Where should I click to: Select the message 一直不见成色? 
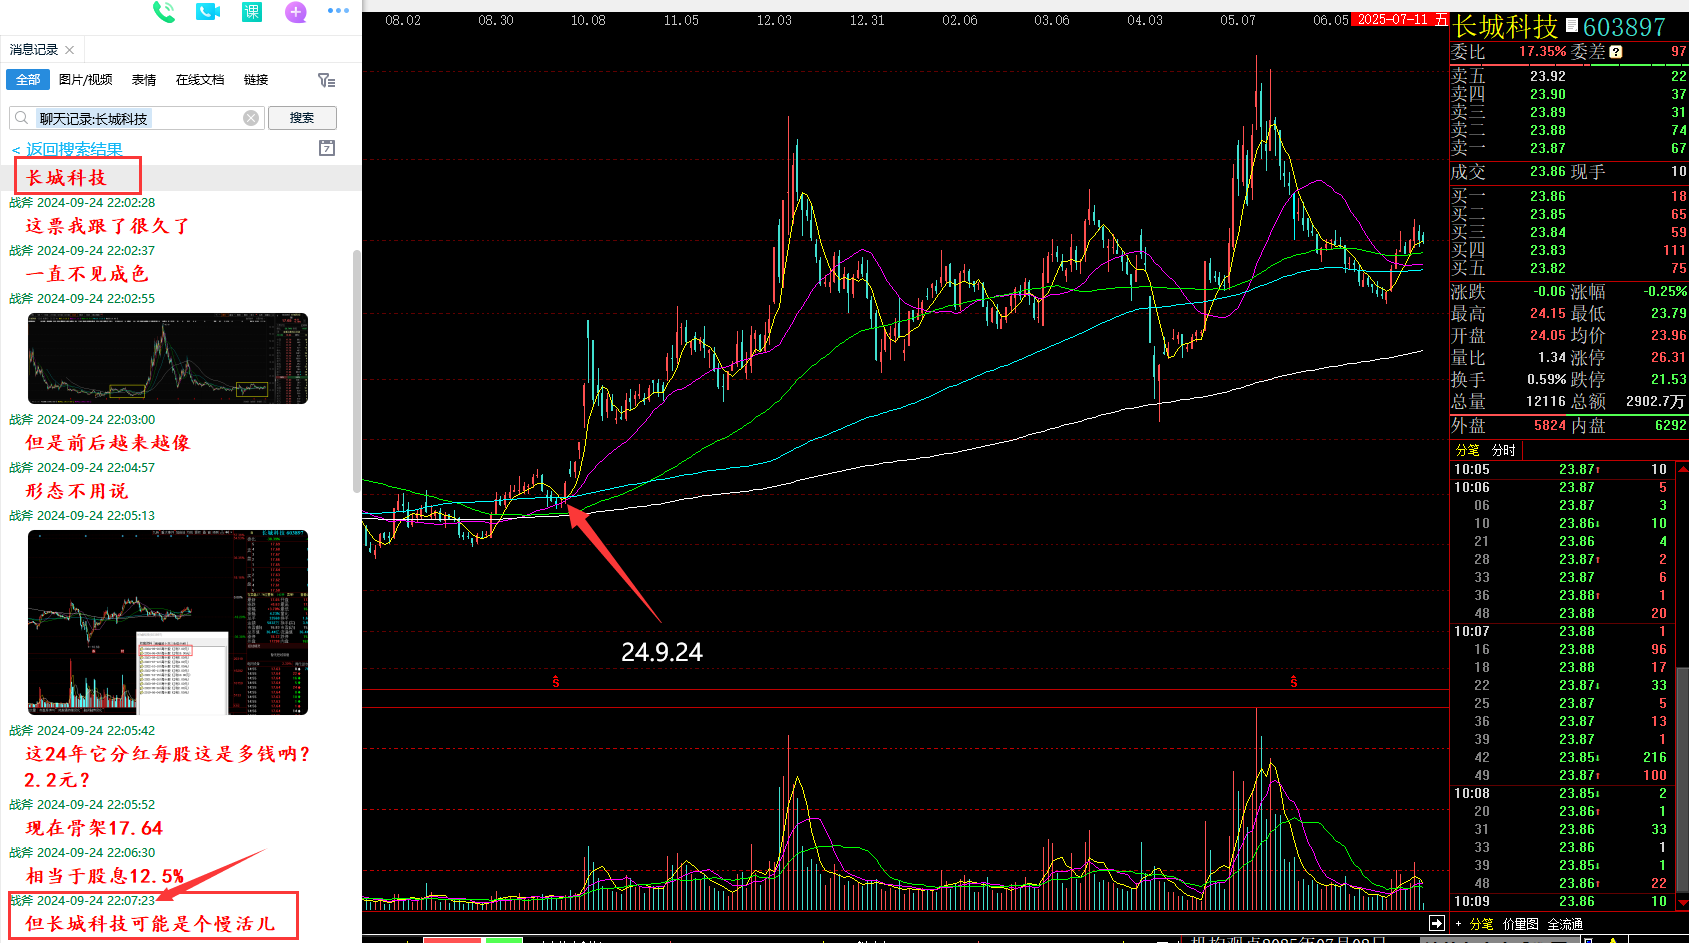click(86, 274)
